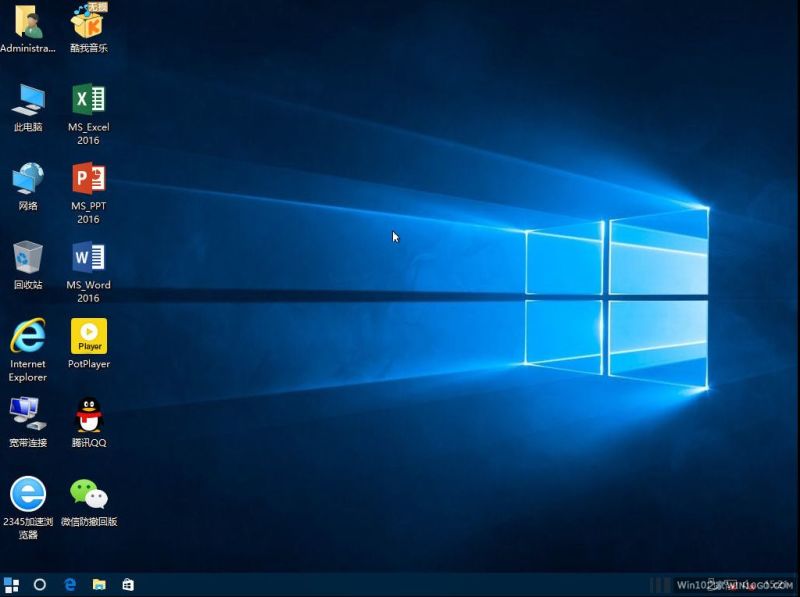Click the 微信防撤回版 WeChat shortcut
800x597 pixels.
pos(89,494)
